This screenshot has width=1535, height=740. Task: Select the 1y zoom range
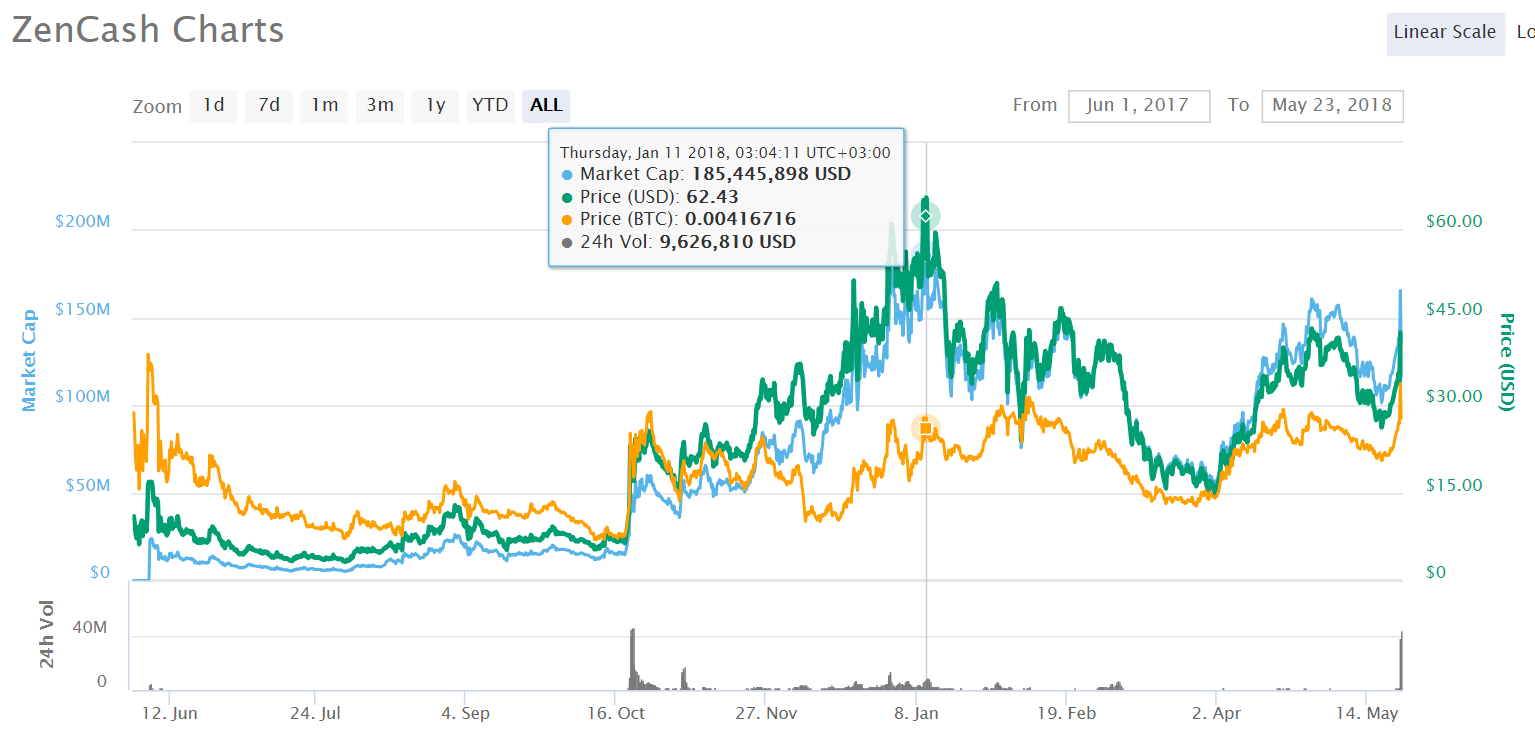[x=435, y=105]
